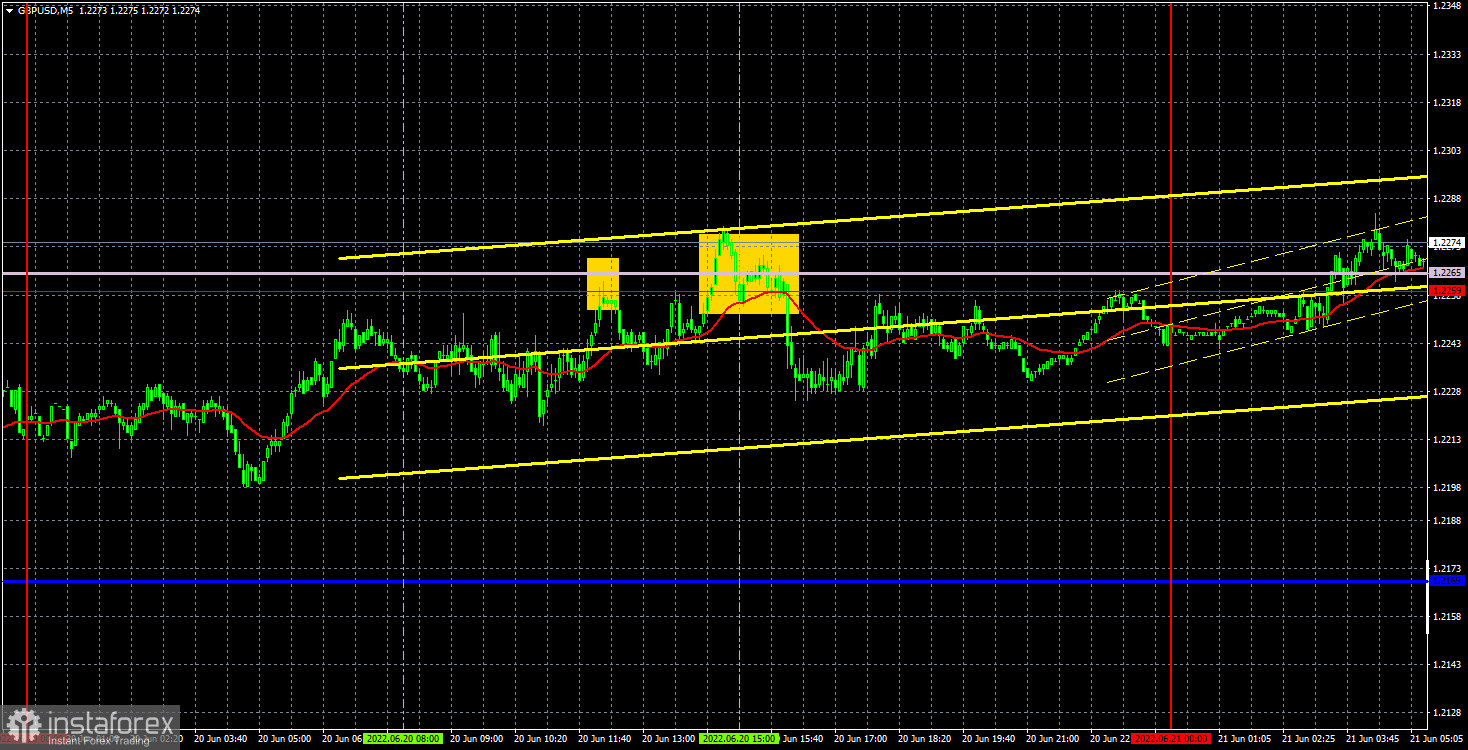
Task: Click the 20 Jun 13:00 time label
Action: 670,738
